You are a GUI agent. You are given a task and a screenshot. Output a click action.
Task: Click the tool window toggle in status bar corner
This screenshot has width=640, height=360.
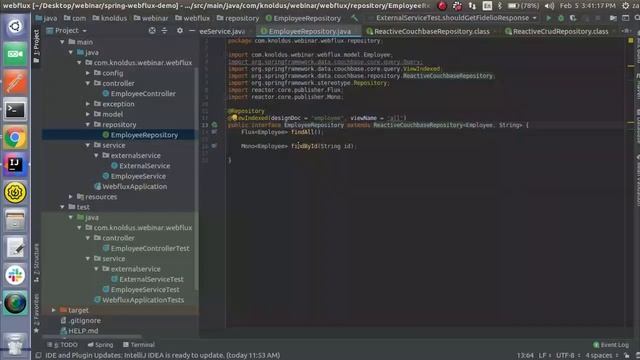pyautogui.click(x=38, y=355)
